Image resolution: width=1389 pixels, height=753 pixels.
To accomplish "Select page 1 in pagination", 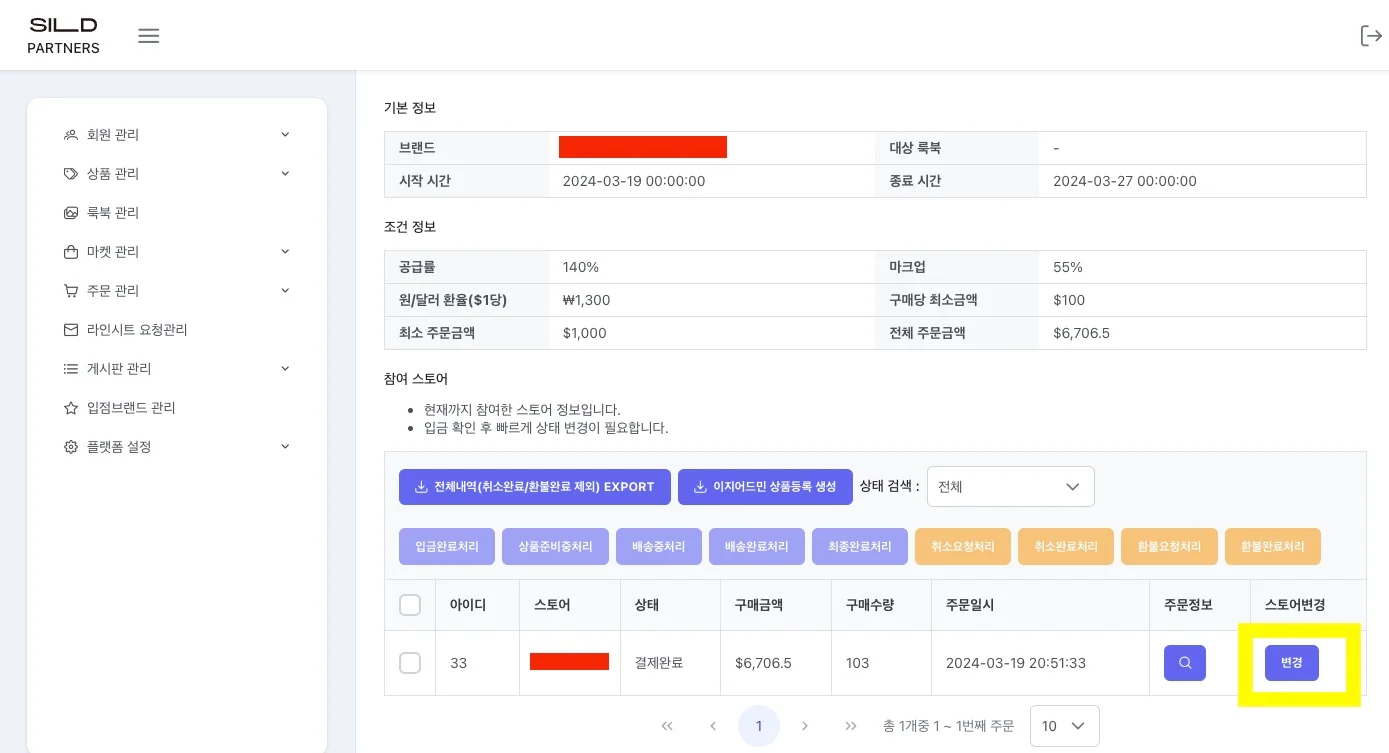I will tap(759, 726).
